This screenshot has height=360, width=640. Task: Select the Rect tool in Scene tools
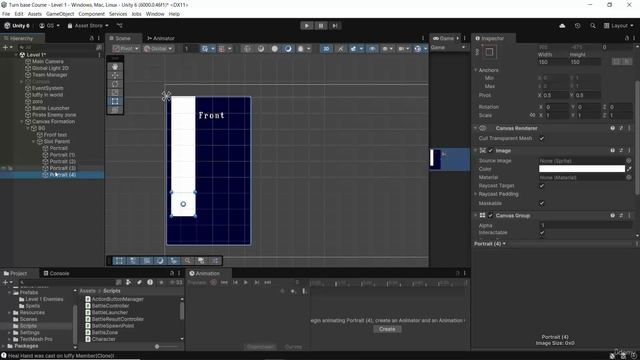click(115, 101)
